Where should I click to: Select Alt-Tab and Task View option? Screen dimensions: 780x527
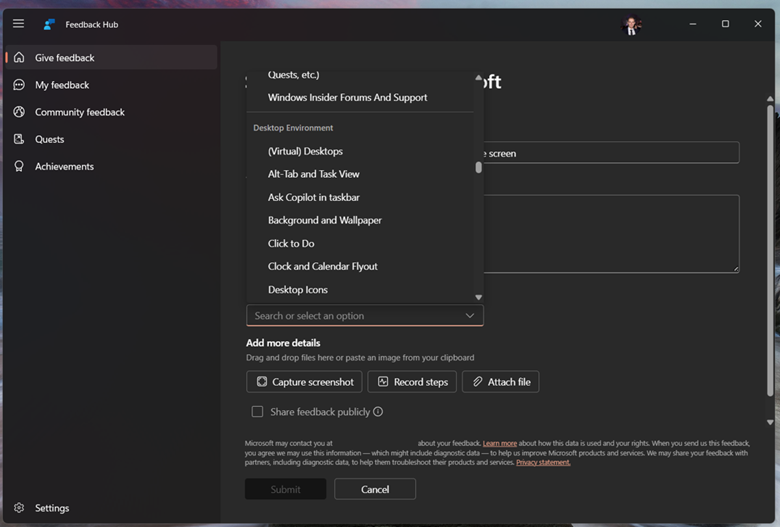313,174
